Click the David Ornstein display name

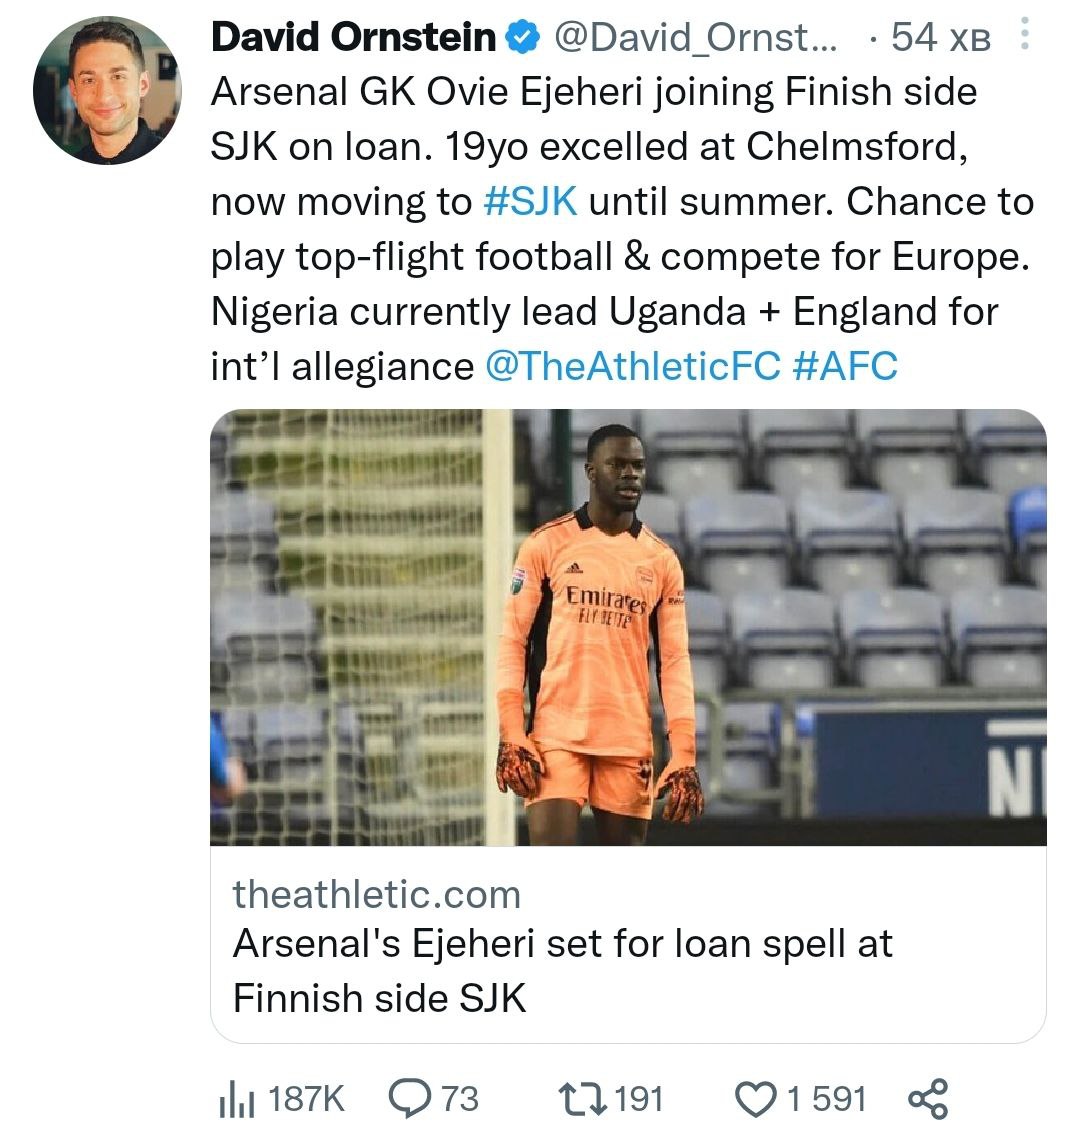pyautogui.click(x=354, y=38)
